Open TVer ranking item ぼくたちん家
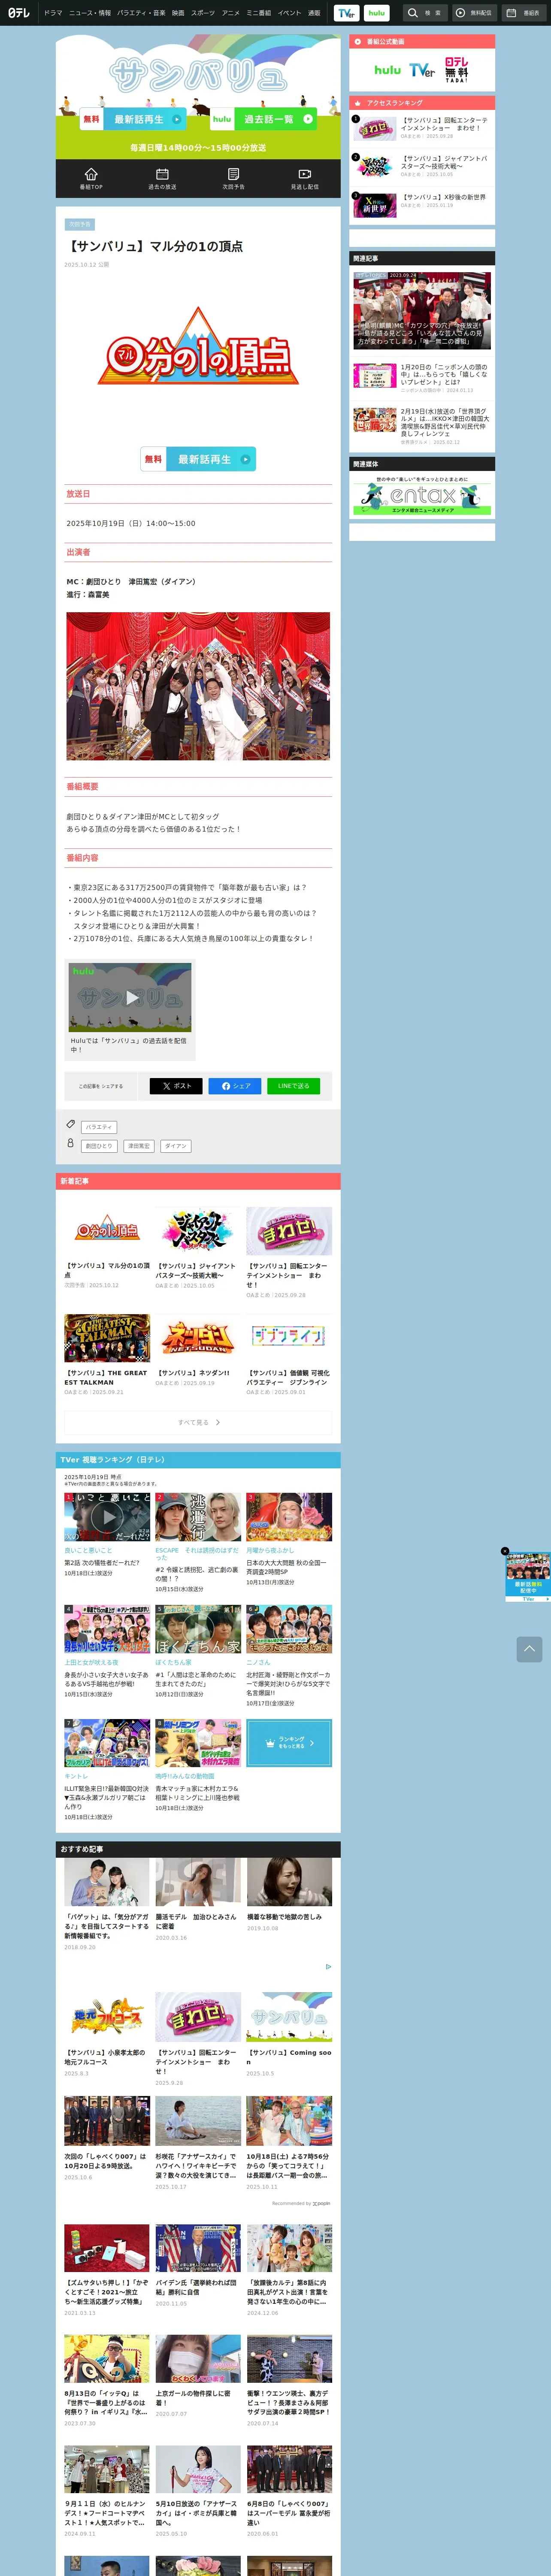 coord(198,1652)
